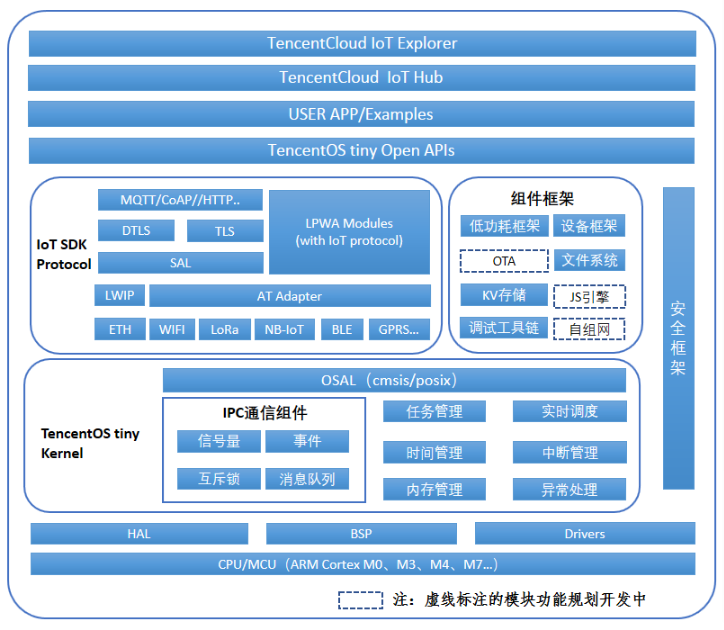Select TencentOS tiny Open APIs bar

coord(362,151)
